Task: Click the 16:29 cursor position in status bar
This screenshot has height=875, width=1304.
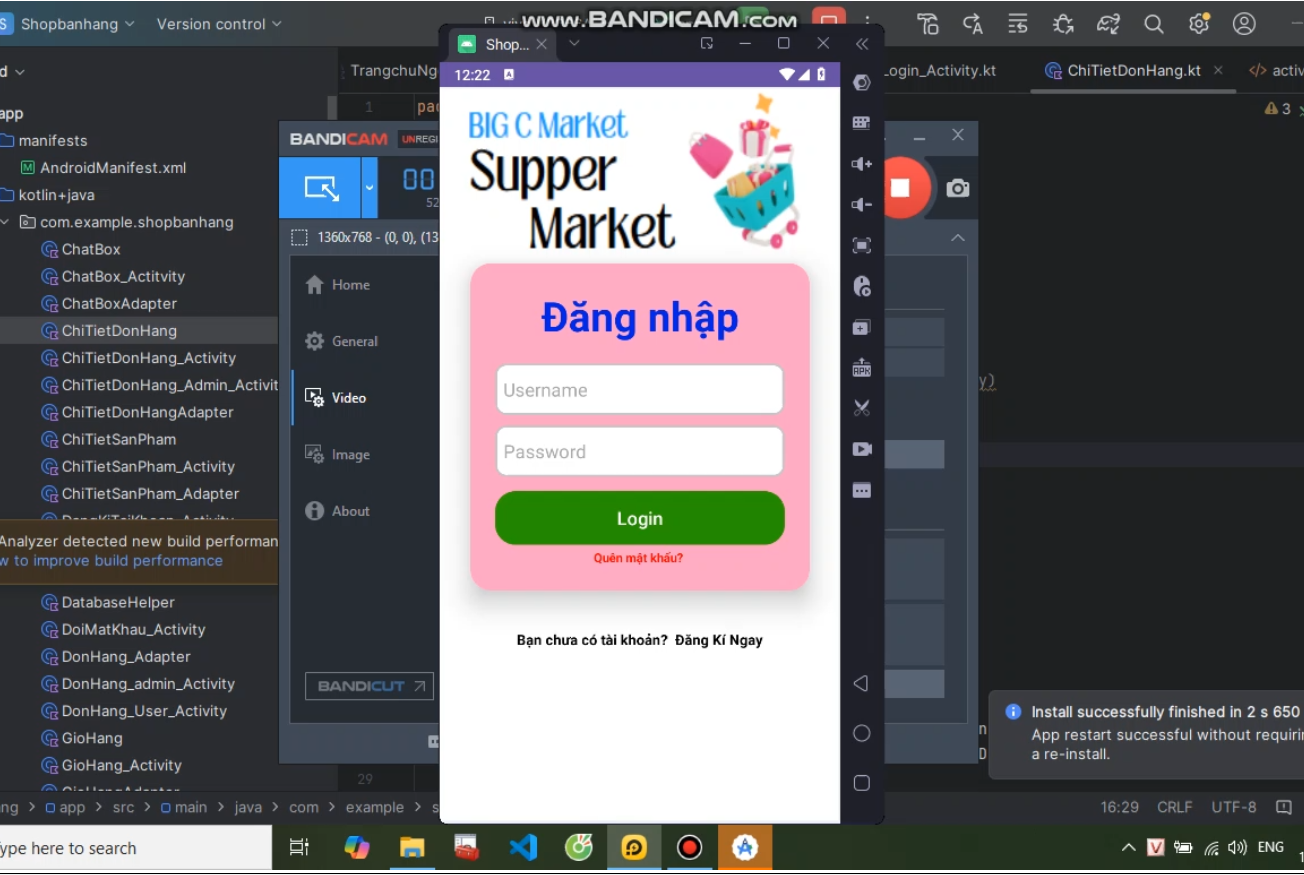Action: click(1120, 807)
